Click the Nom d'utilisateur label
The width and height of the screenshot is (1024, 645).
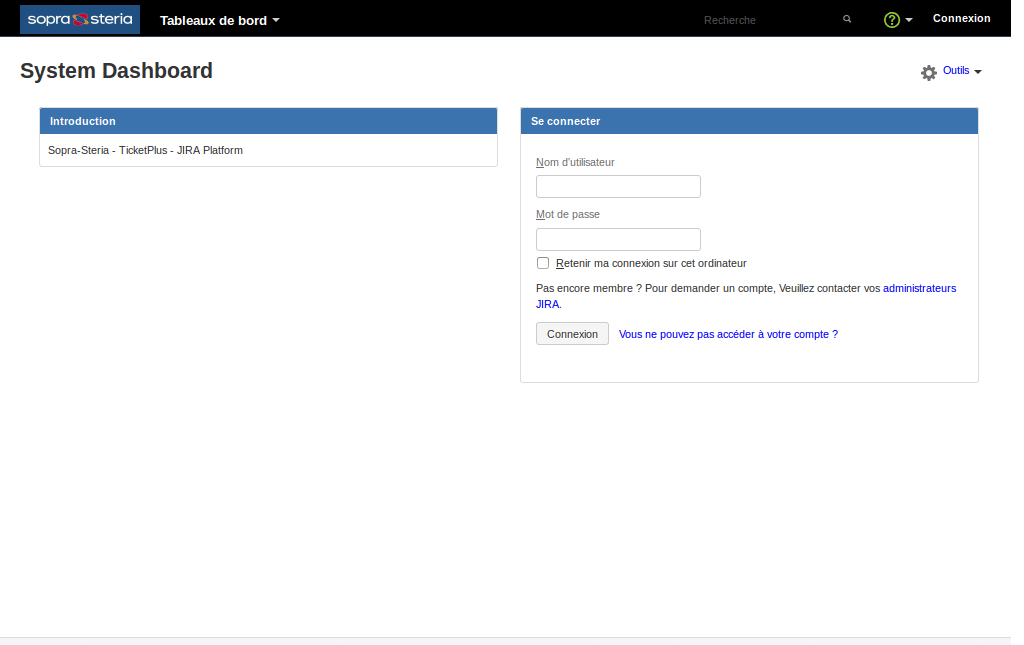pos(575,162)
